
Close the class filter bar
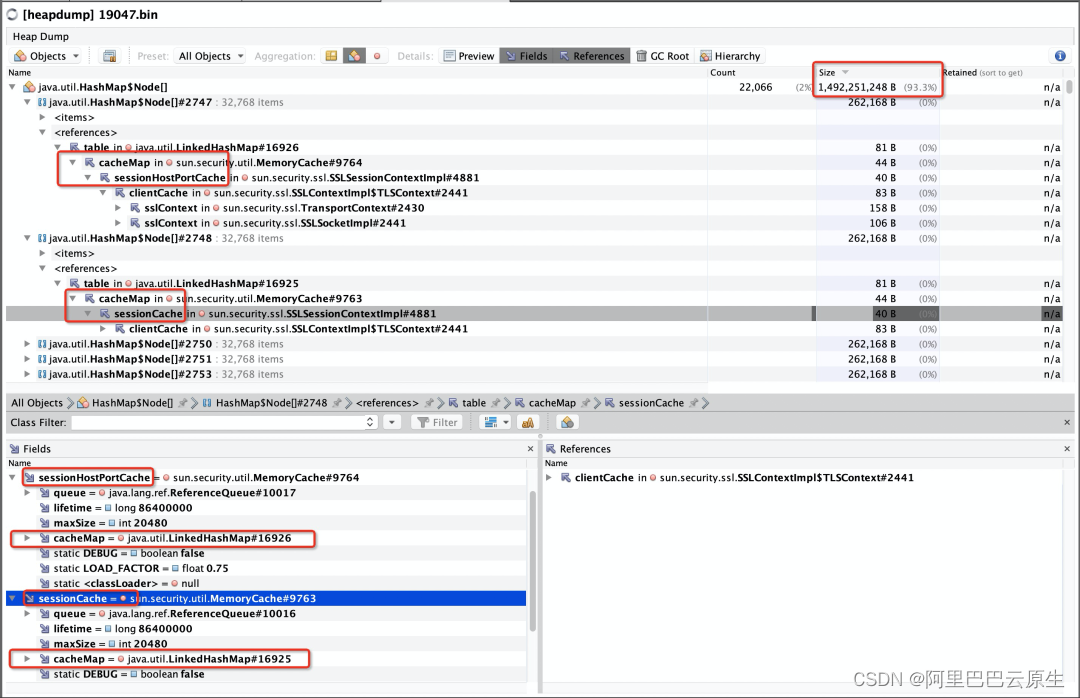(1067, 422)
